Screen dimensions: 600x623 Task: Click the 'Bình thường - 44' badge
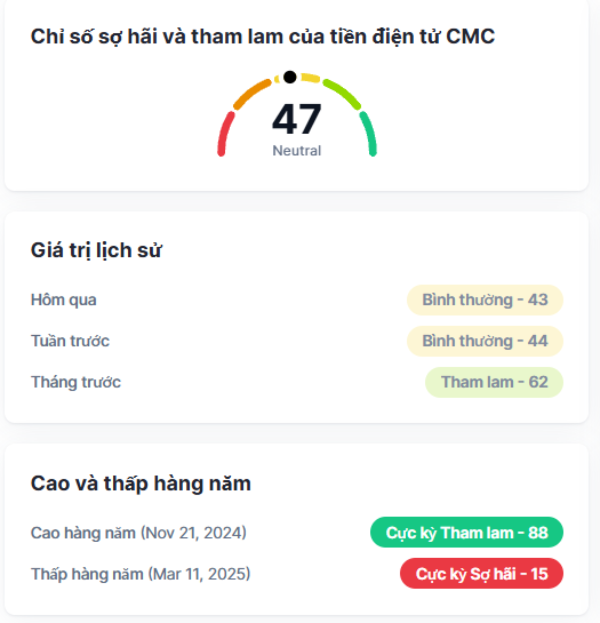(x=485, y=341)
